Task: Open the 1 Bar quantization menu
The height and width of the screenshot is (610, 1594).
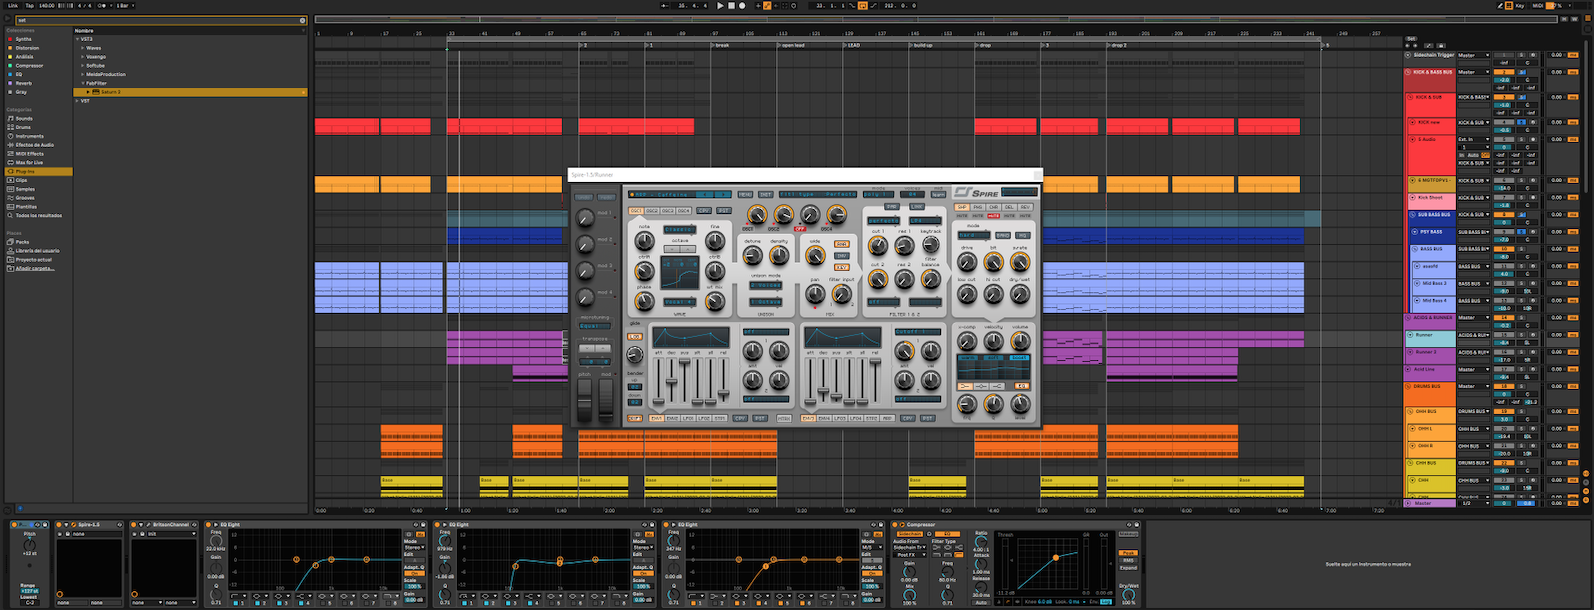Action: [125, 5]
